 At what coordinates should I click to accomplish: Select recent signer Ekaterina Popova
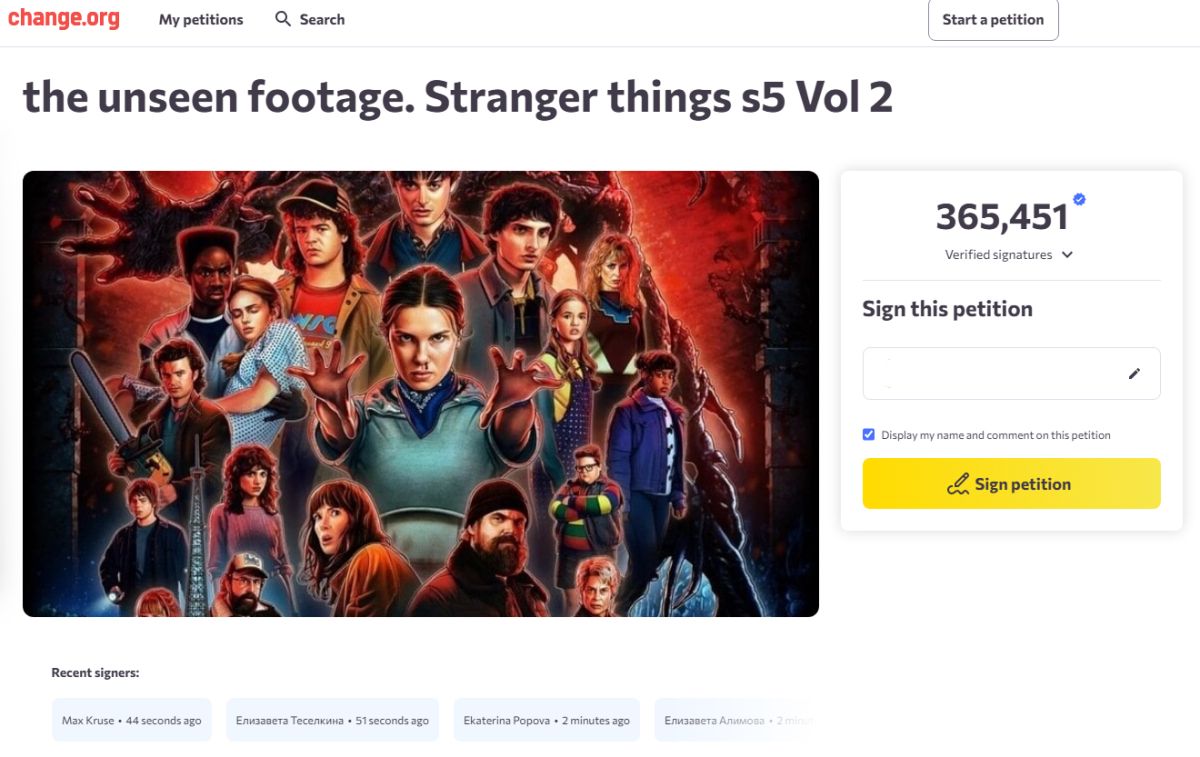coord(546,720)
